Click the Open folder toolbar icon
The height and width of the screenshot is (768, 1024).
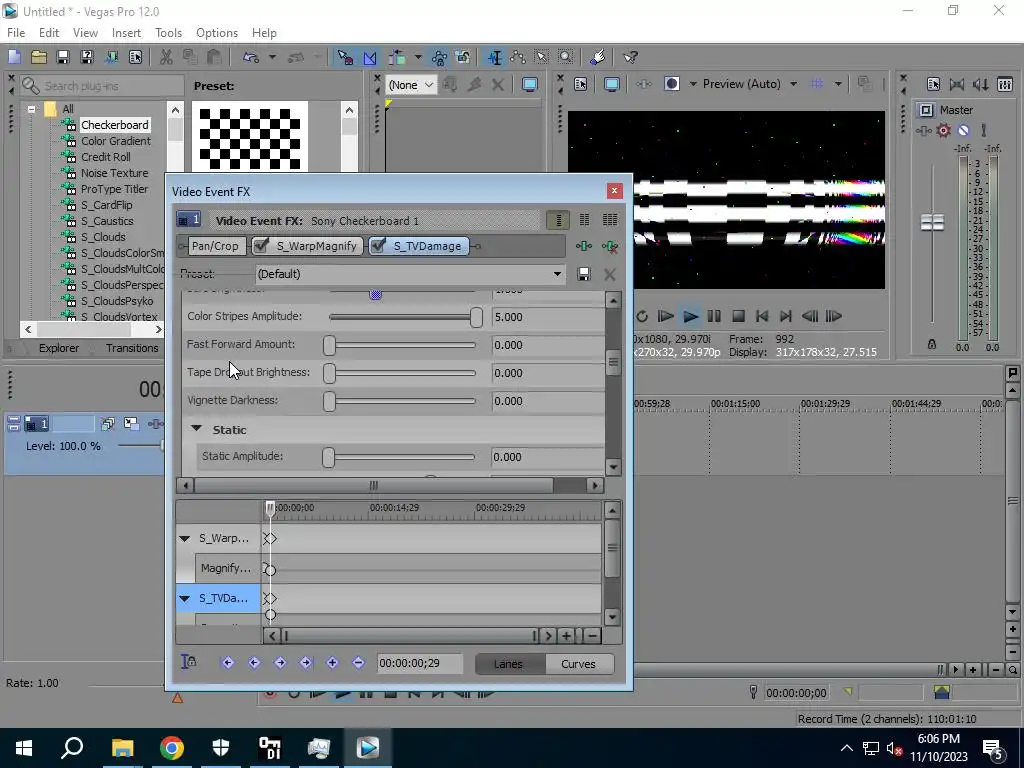coord(39,57)
